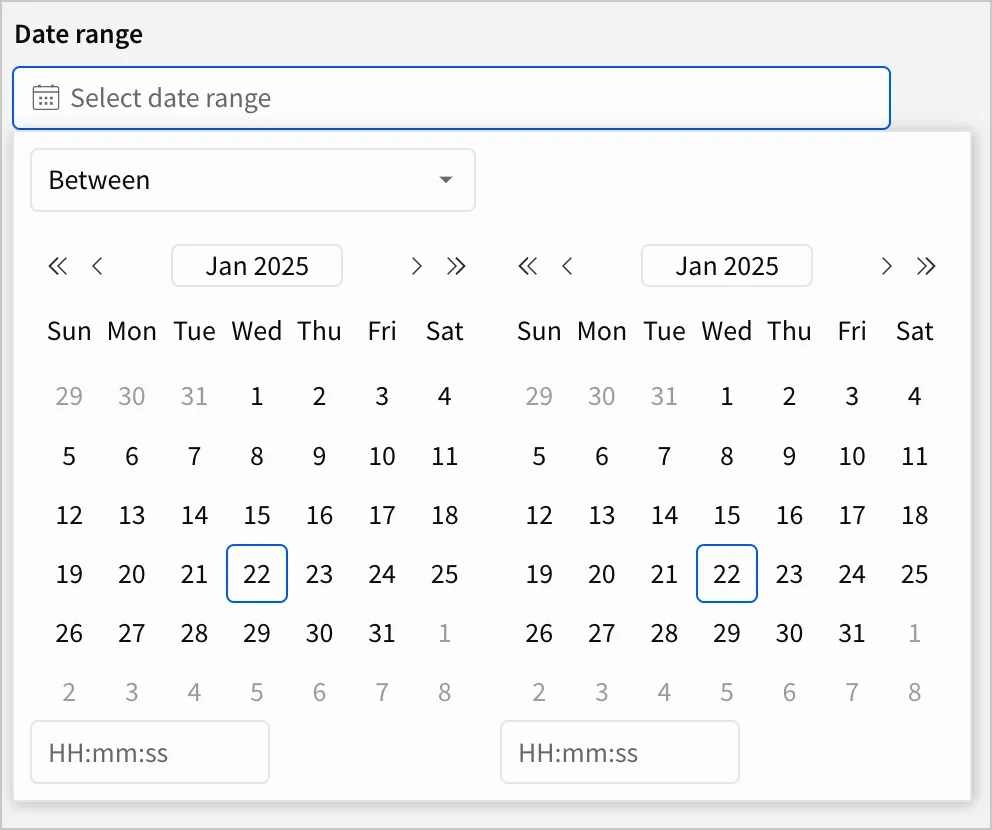Choose January 31 in the left calendar
The image size is (992, 830).
[382, 633]
